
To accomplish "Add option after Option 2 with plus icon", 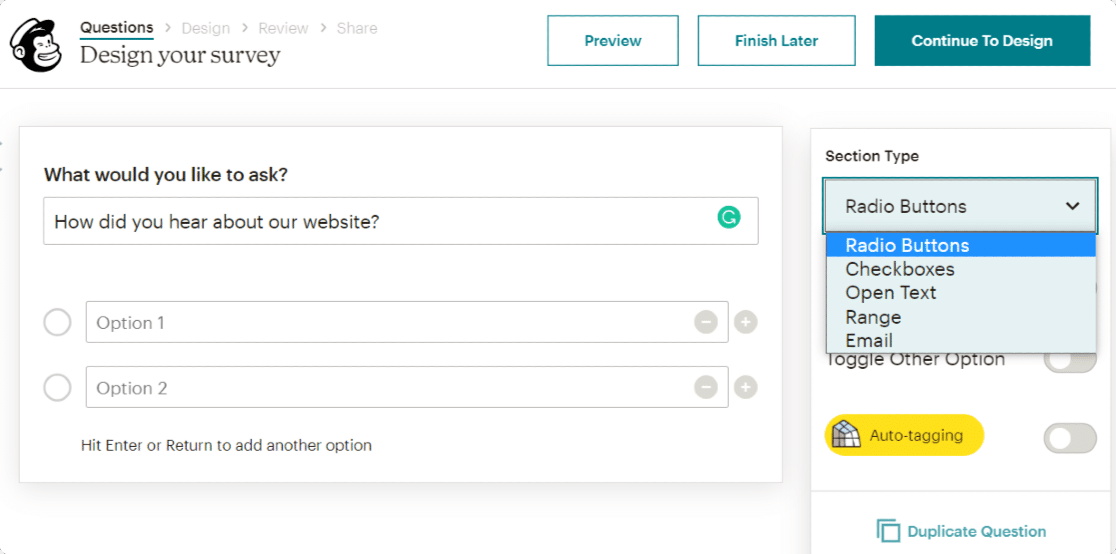I will (x=745, y=387).
